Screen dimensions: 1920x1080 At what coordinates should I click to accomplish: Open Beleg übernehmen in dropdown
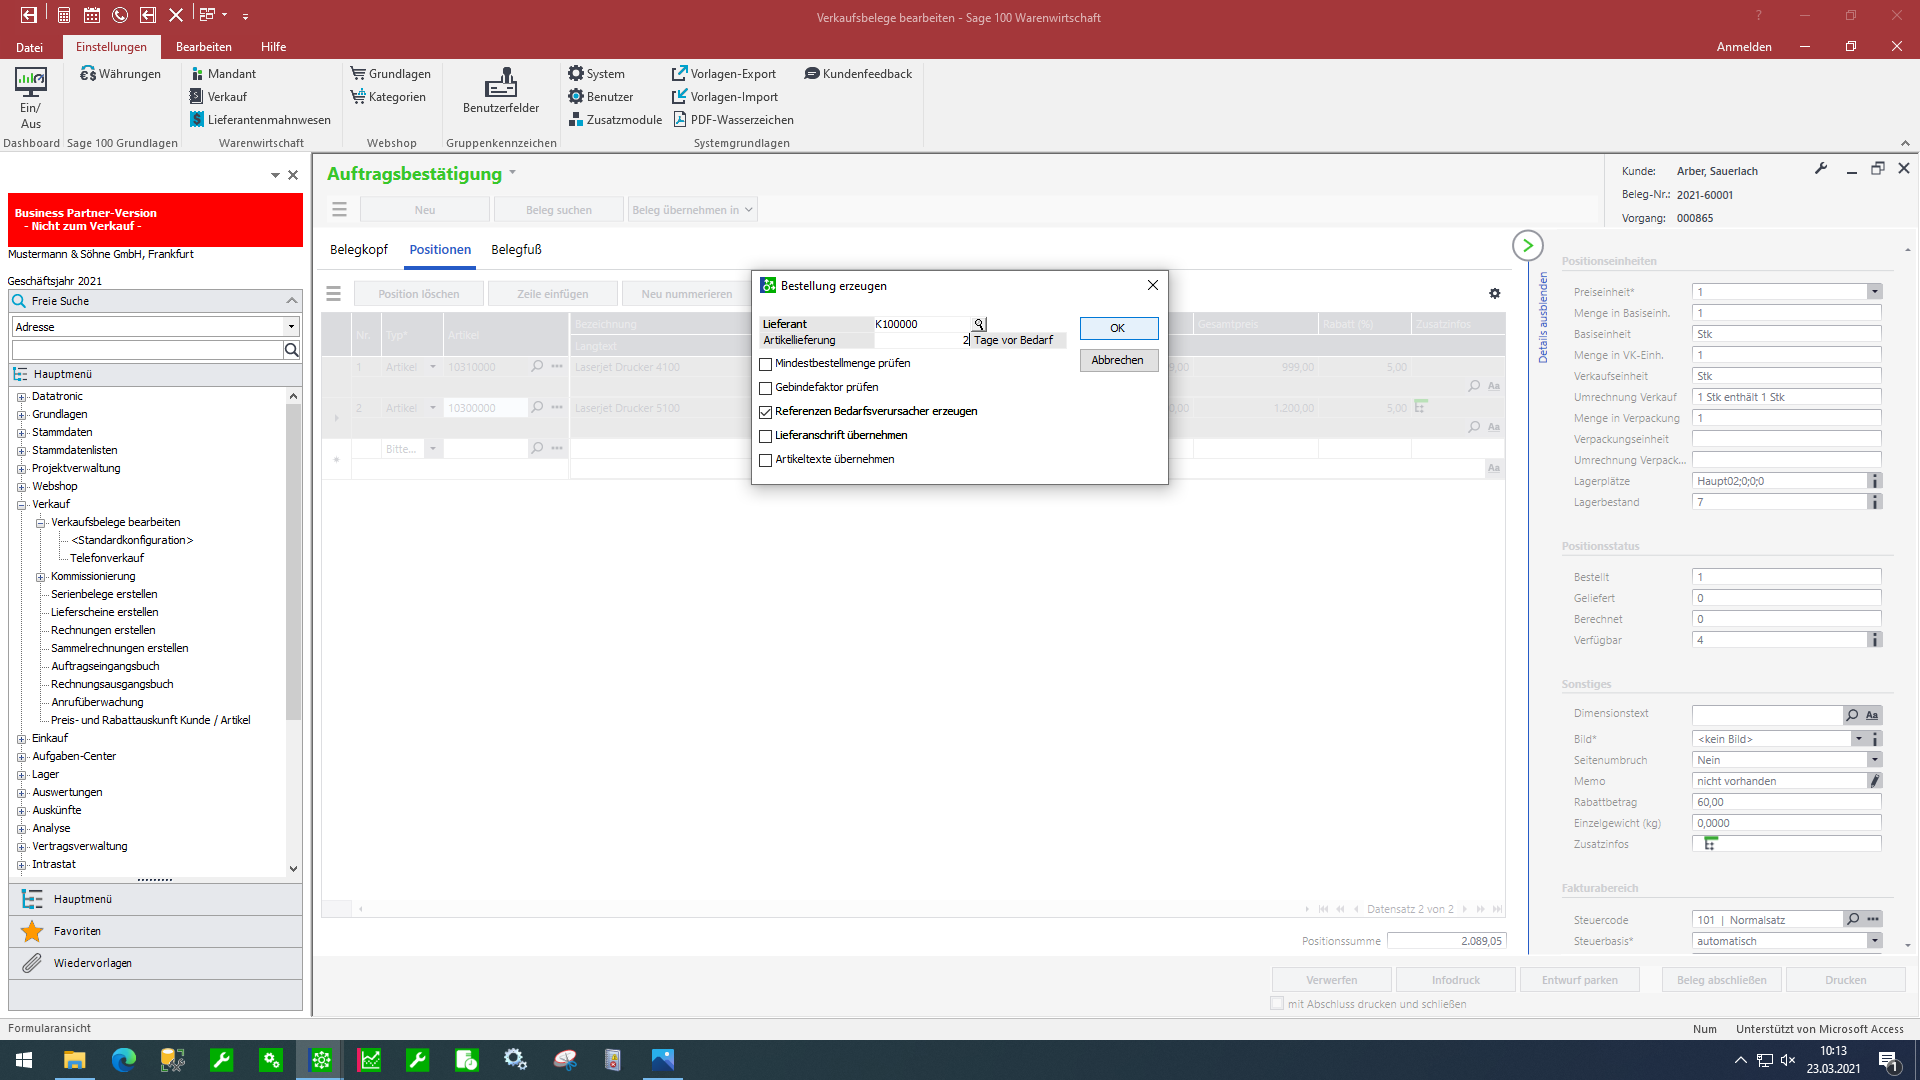pos(692,210)
